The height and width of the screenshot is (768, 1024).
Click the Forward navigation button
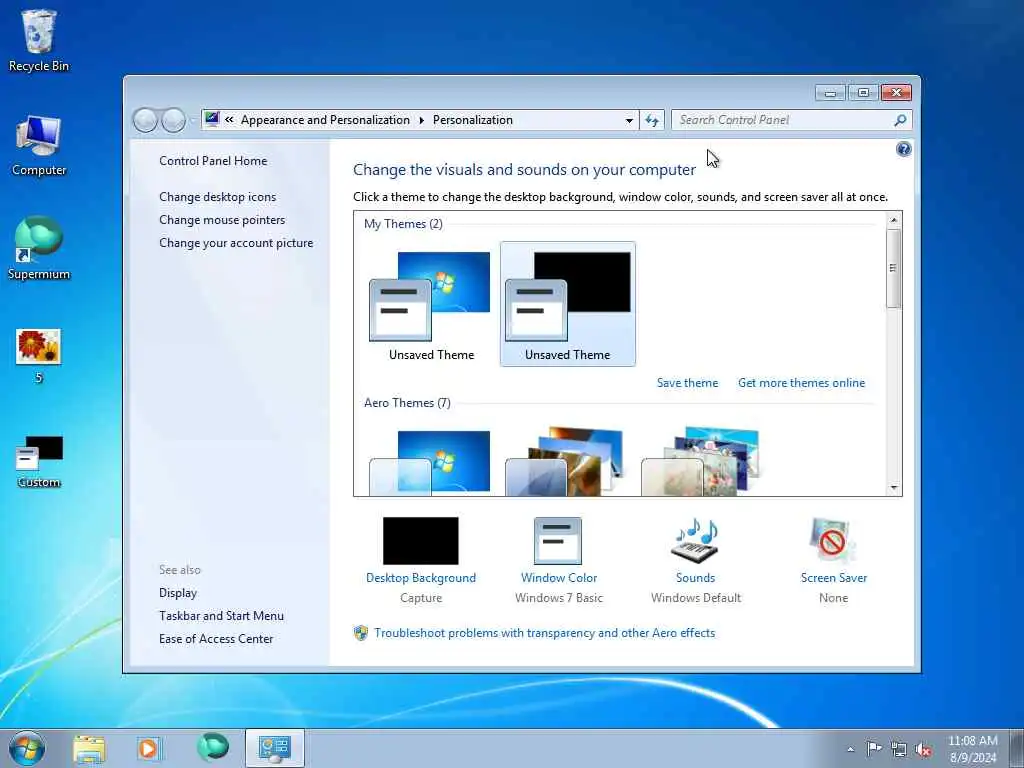click(173, 120)
